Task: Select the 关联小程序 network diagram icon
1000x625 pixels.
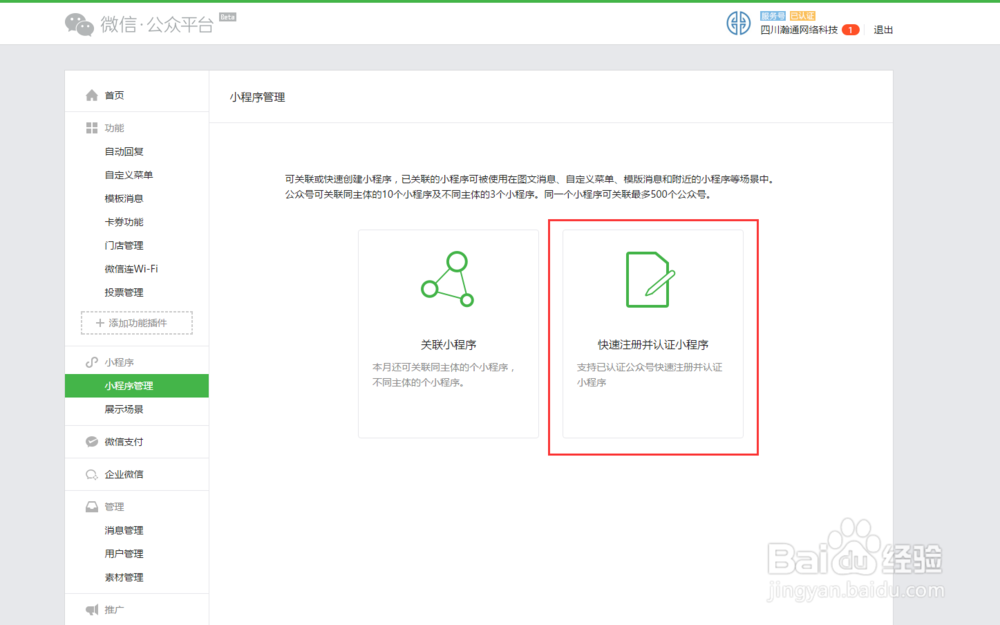Action: pyautogui.click(x=448, y=278)
